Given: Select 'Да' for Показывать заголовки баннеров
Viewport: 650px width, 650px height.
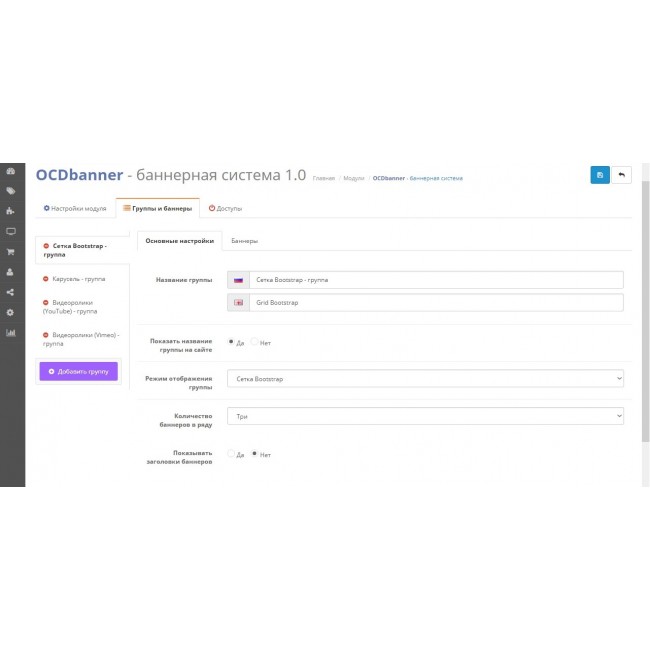Looking at the screenshot, I should (232, 454).
